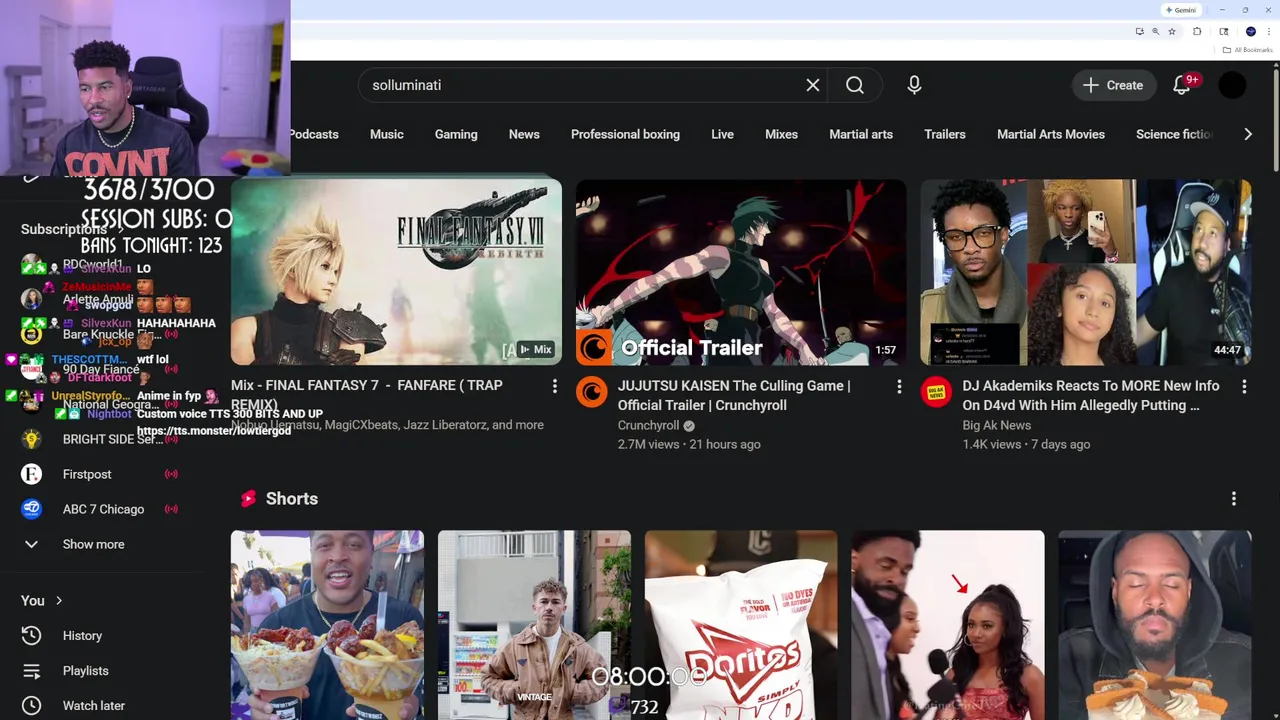Bookmark this page with the star
This screenshot has height=720, width=1280.
[1172, 31]
